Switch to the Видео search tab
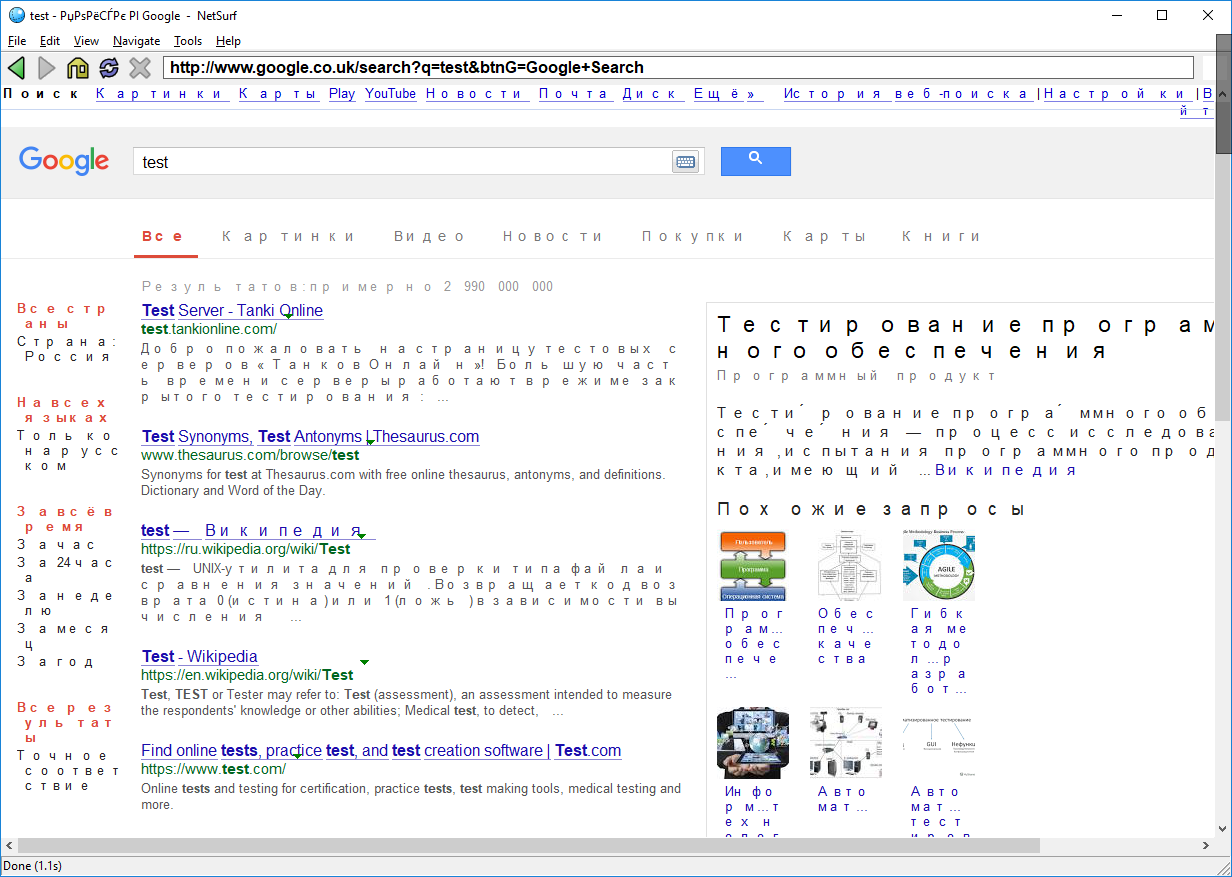1232x877 pixels. click(x=429, y=237)
